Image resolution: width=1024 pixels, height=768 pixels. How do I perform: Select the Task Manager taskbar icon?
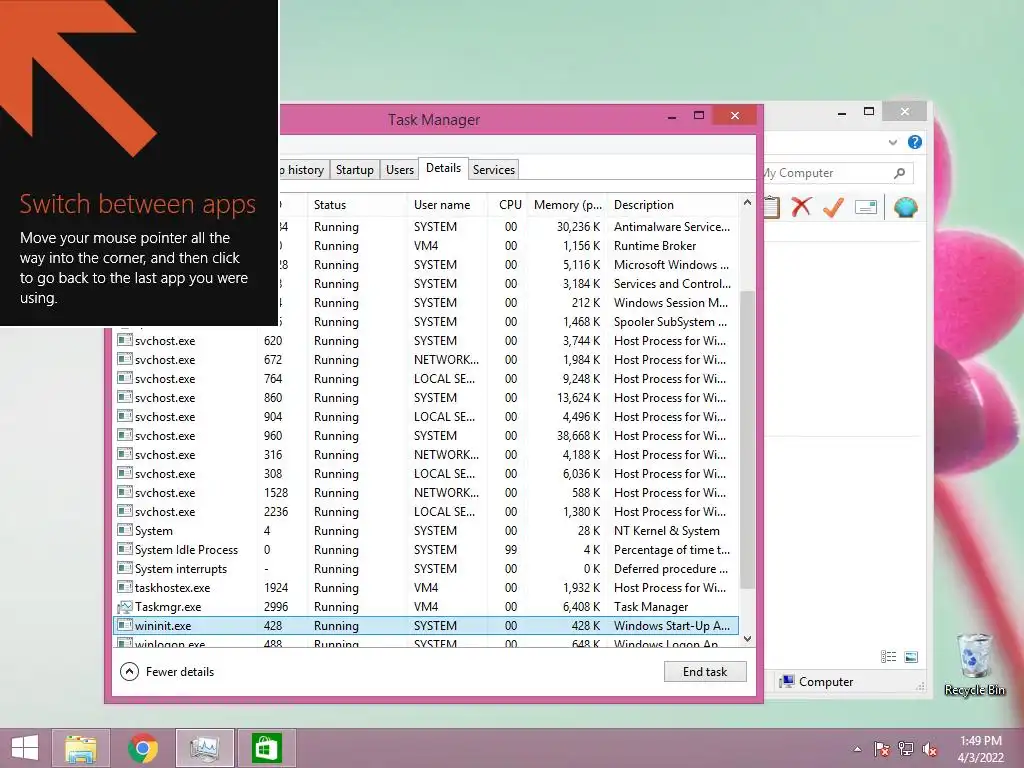pyautogui.click(x=204, y=748)
